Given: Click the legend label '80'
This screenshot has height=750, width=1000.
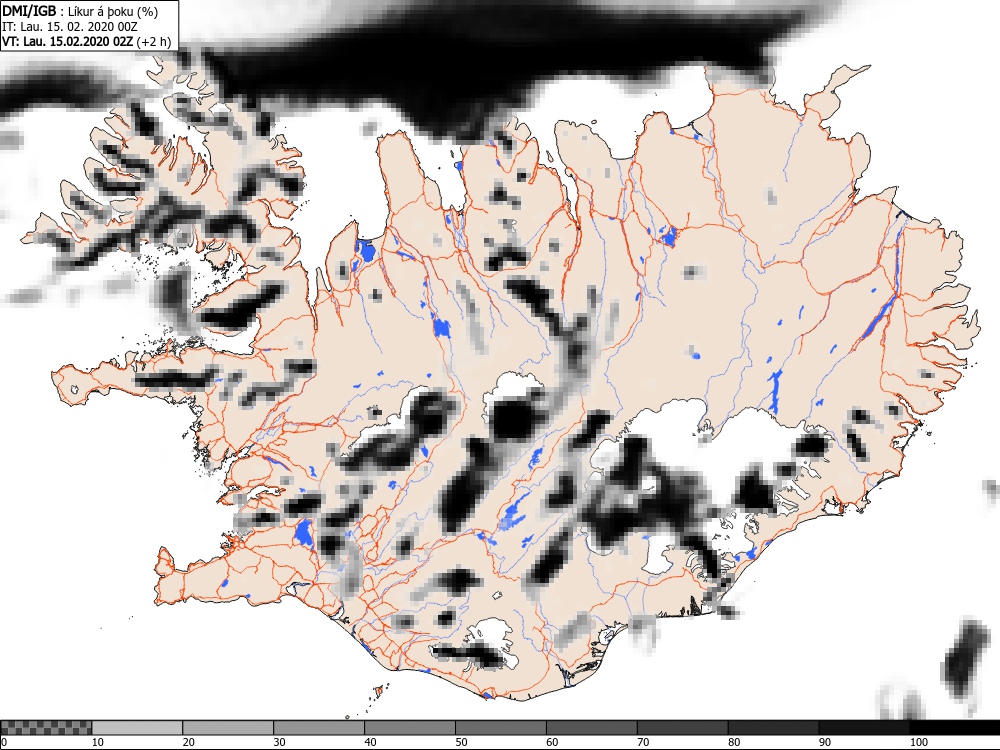Looking at the screenshot, I should tap(734, 742).
